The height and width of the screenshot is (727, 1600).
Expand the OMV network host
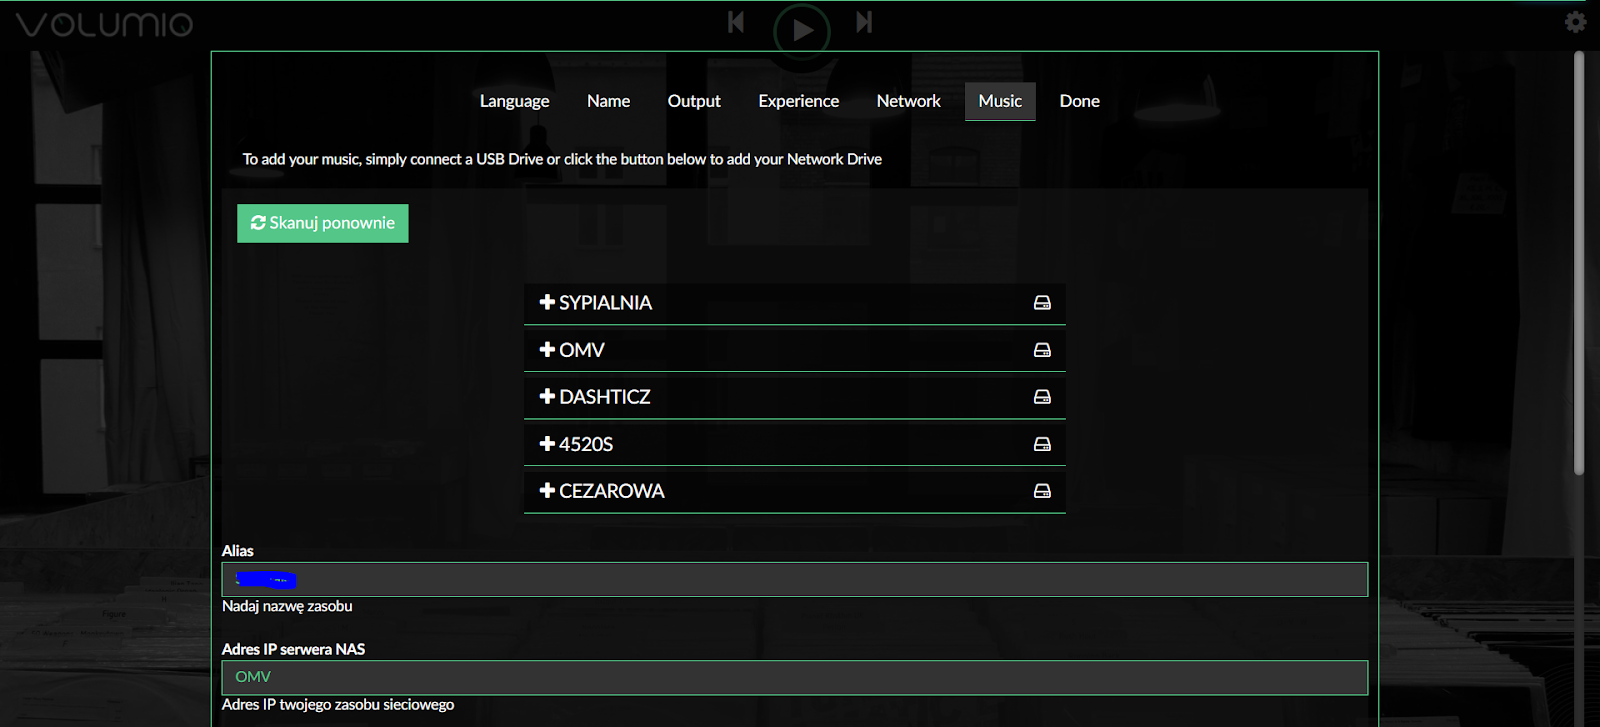tap(794, 350)
